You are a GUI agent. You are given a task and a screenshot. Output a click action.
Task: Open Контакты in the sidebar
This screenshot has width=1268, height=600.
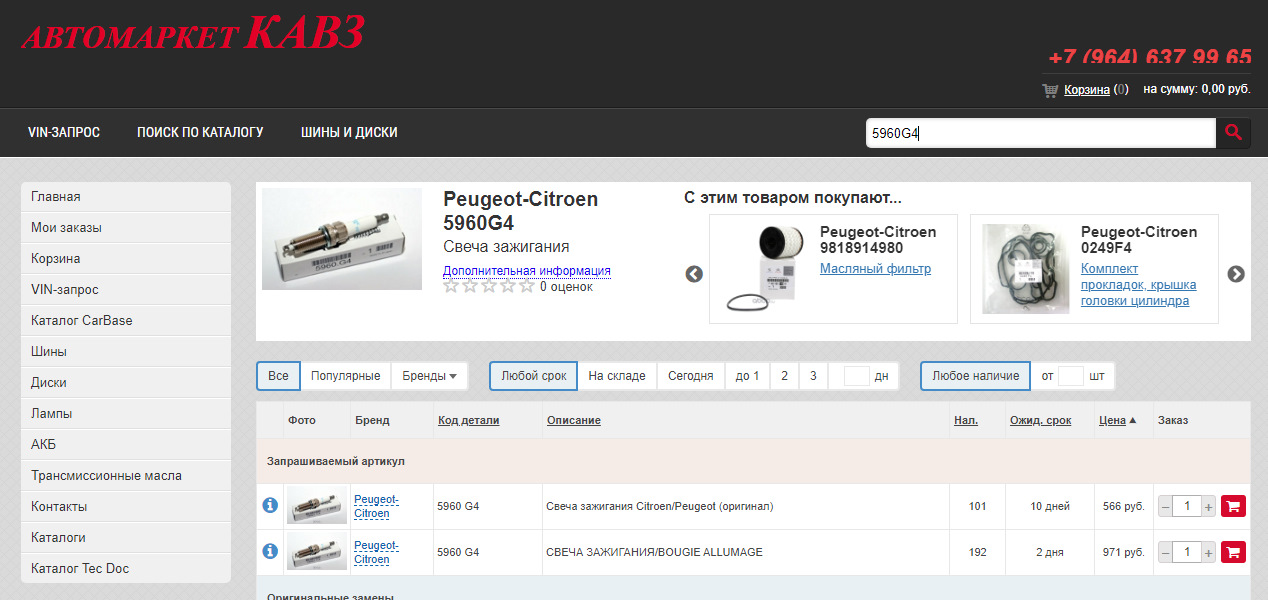pos(126,507)
